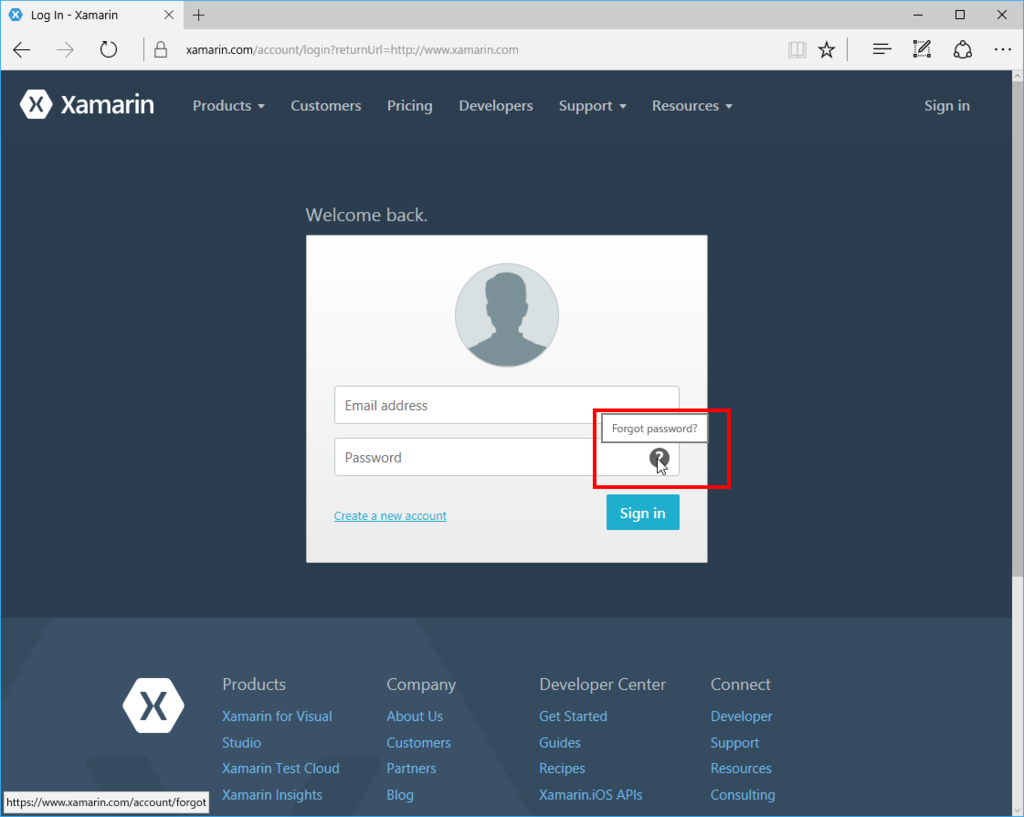1024x817 pixels.
Task: Open Get Started footer link
Action: click(573, 716)
